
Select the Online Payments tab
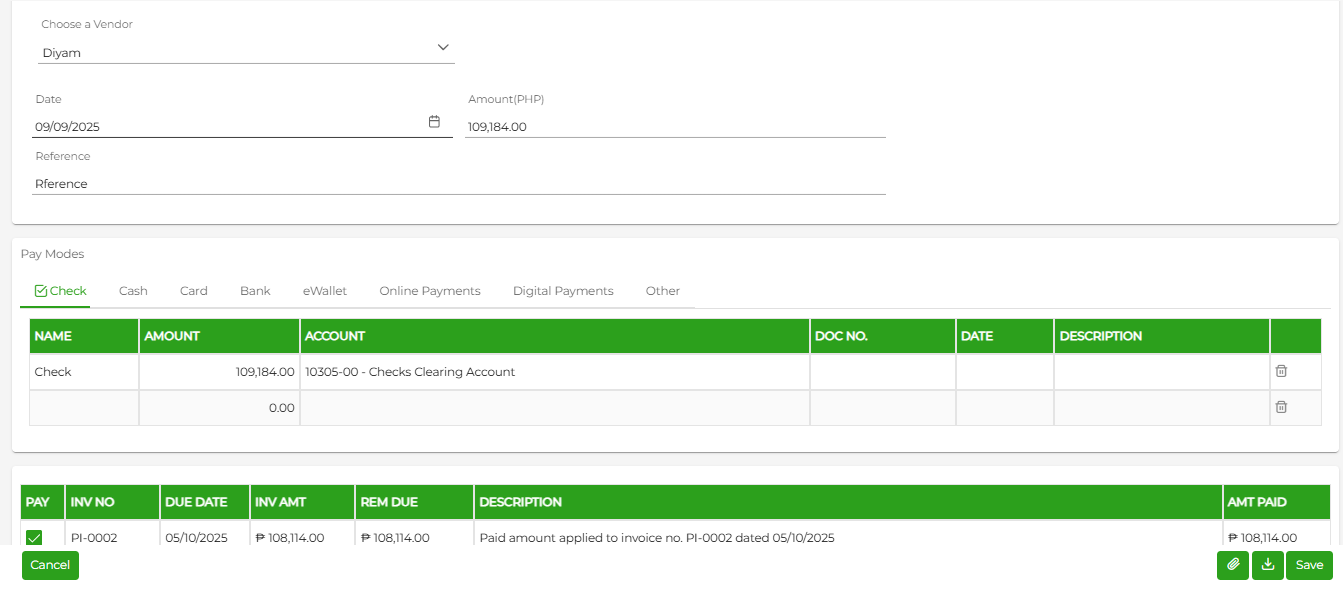430,291
